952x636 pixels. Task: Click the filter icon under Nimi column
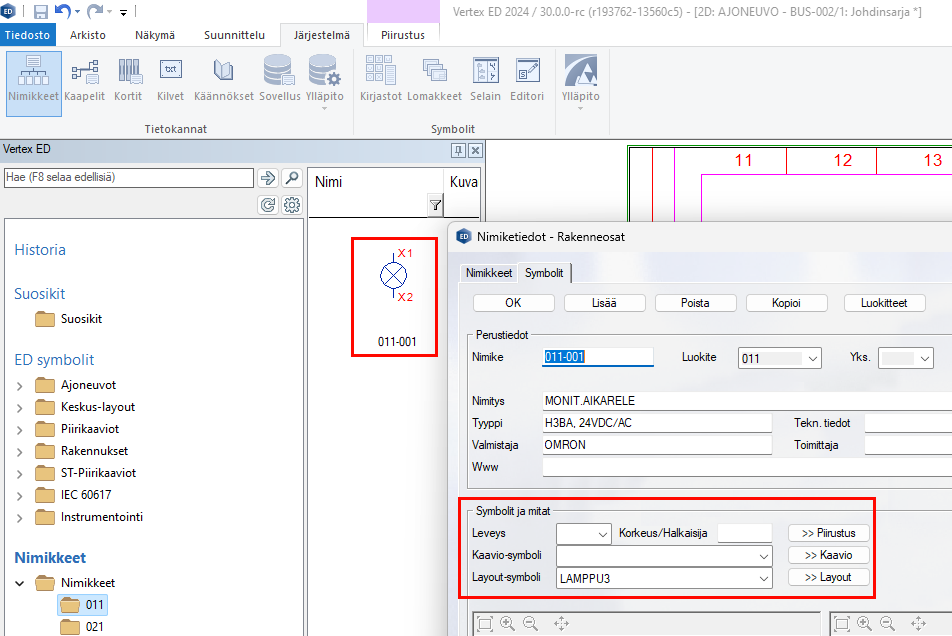(435, 206)
